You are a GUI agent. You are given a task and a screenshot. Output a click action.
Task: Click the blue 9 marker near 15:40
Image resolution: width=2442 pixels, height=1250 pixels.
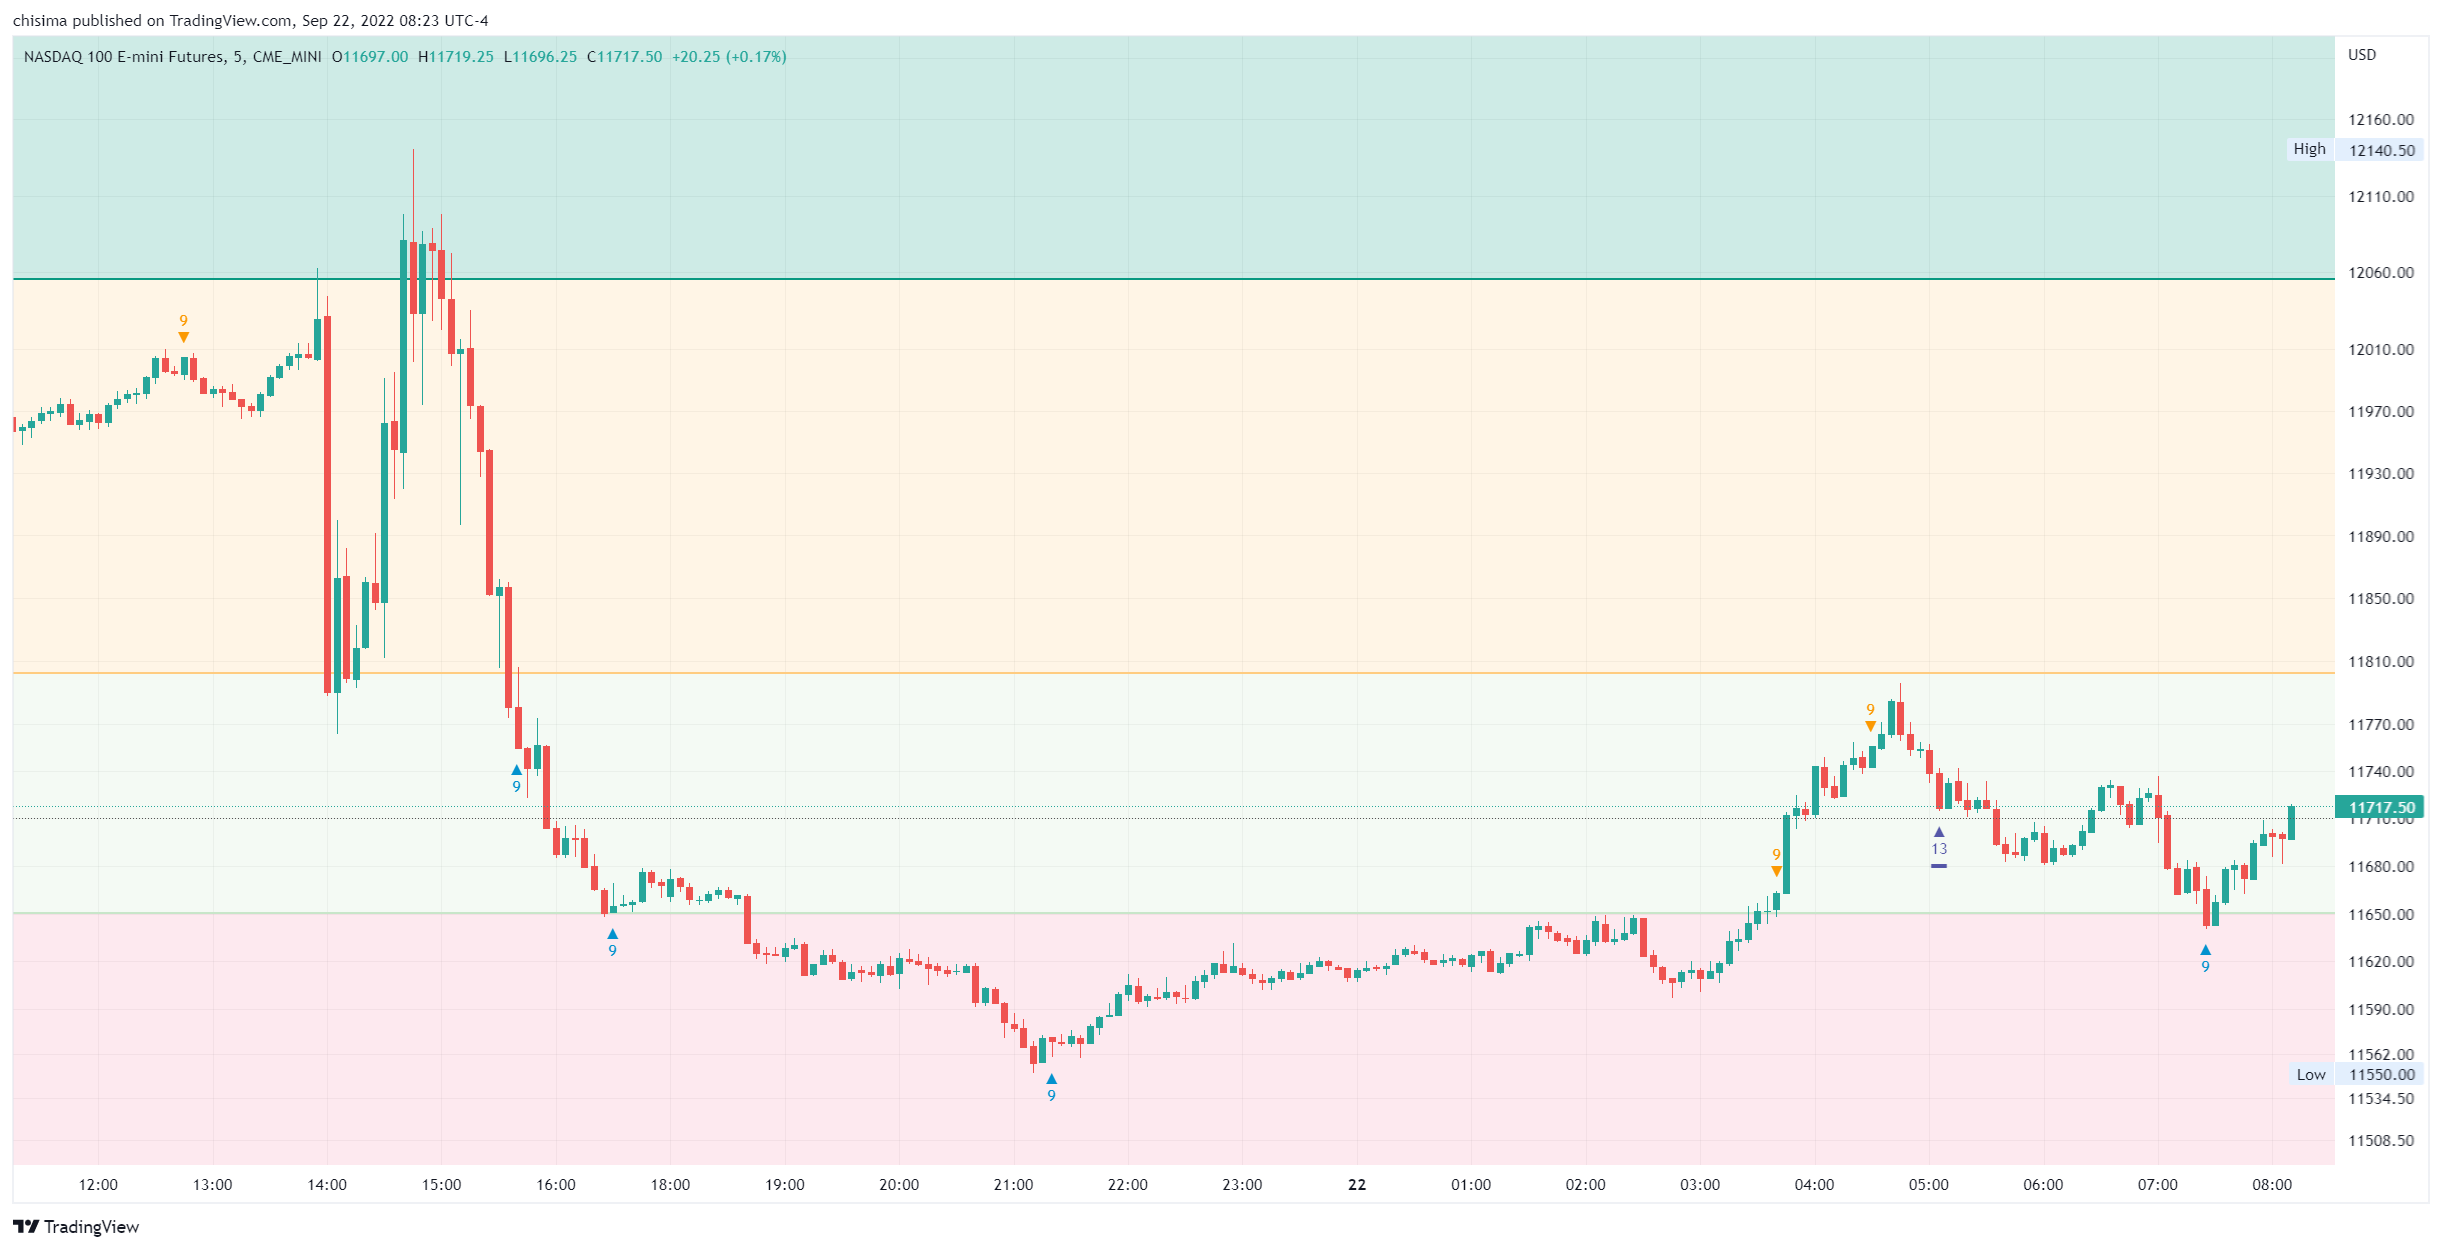(516, 778)
